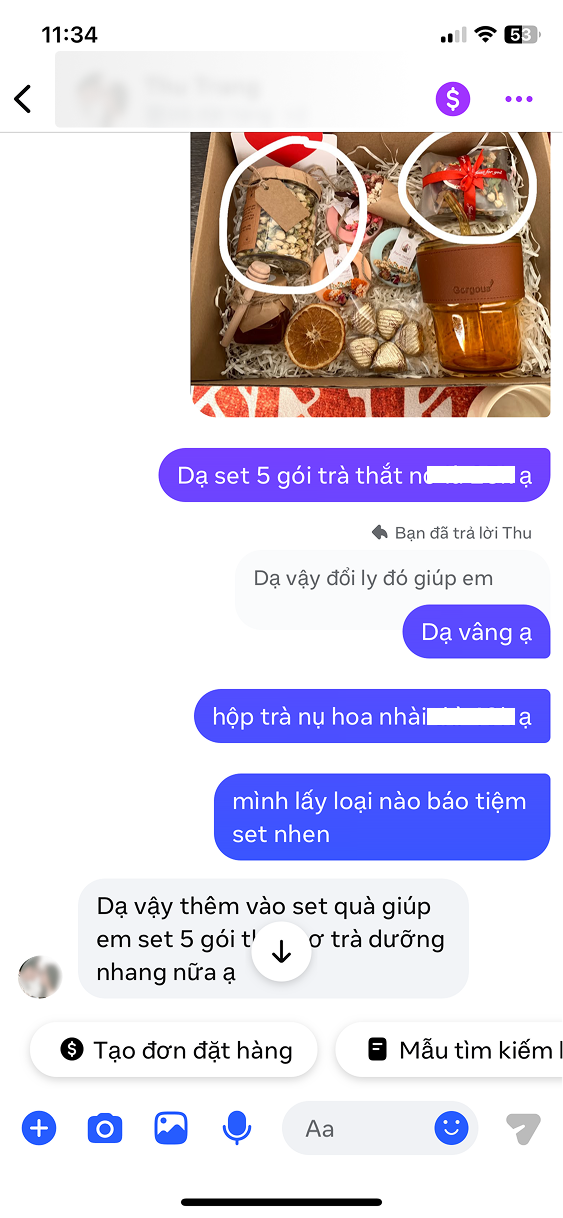563x1218 pixels.
Task: Jump to latest message with down arrow
Action: pyautogui.click(x=281, y=951)
